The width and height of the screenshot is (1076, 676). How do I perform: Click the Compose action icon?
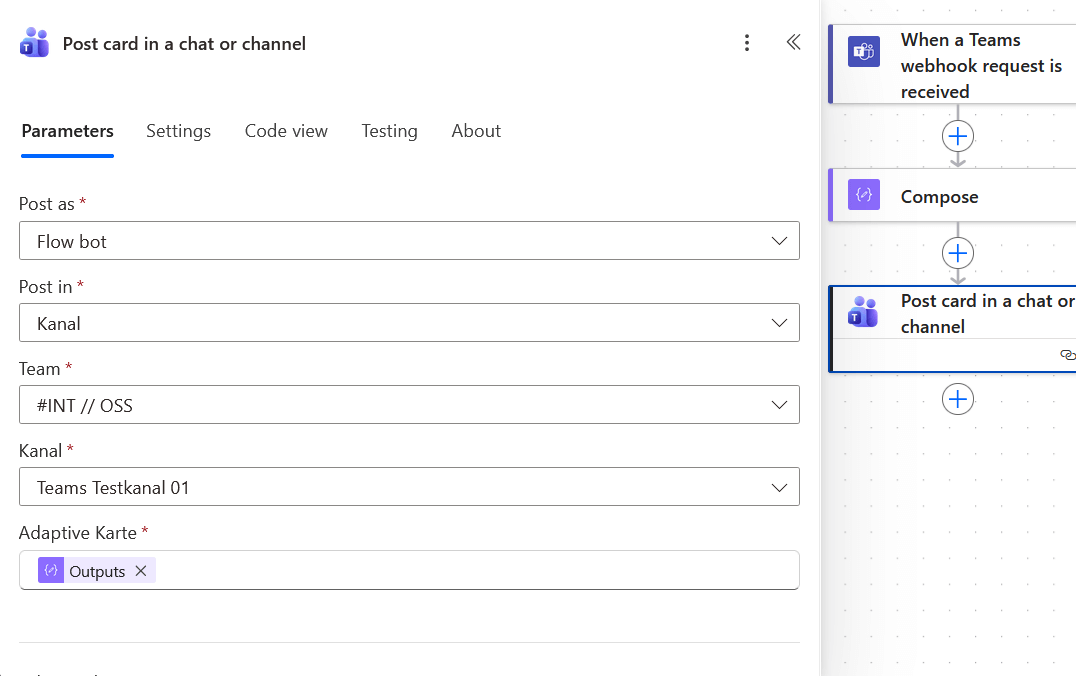864,196
